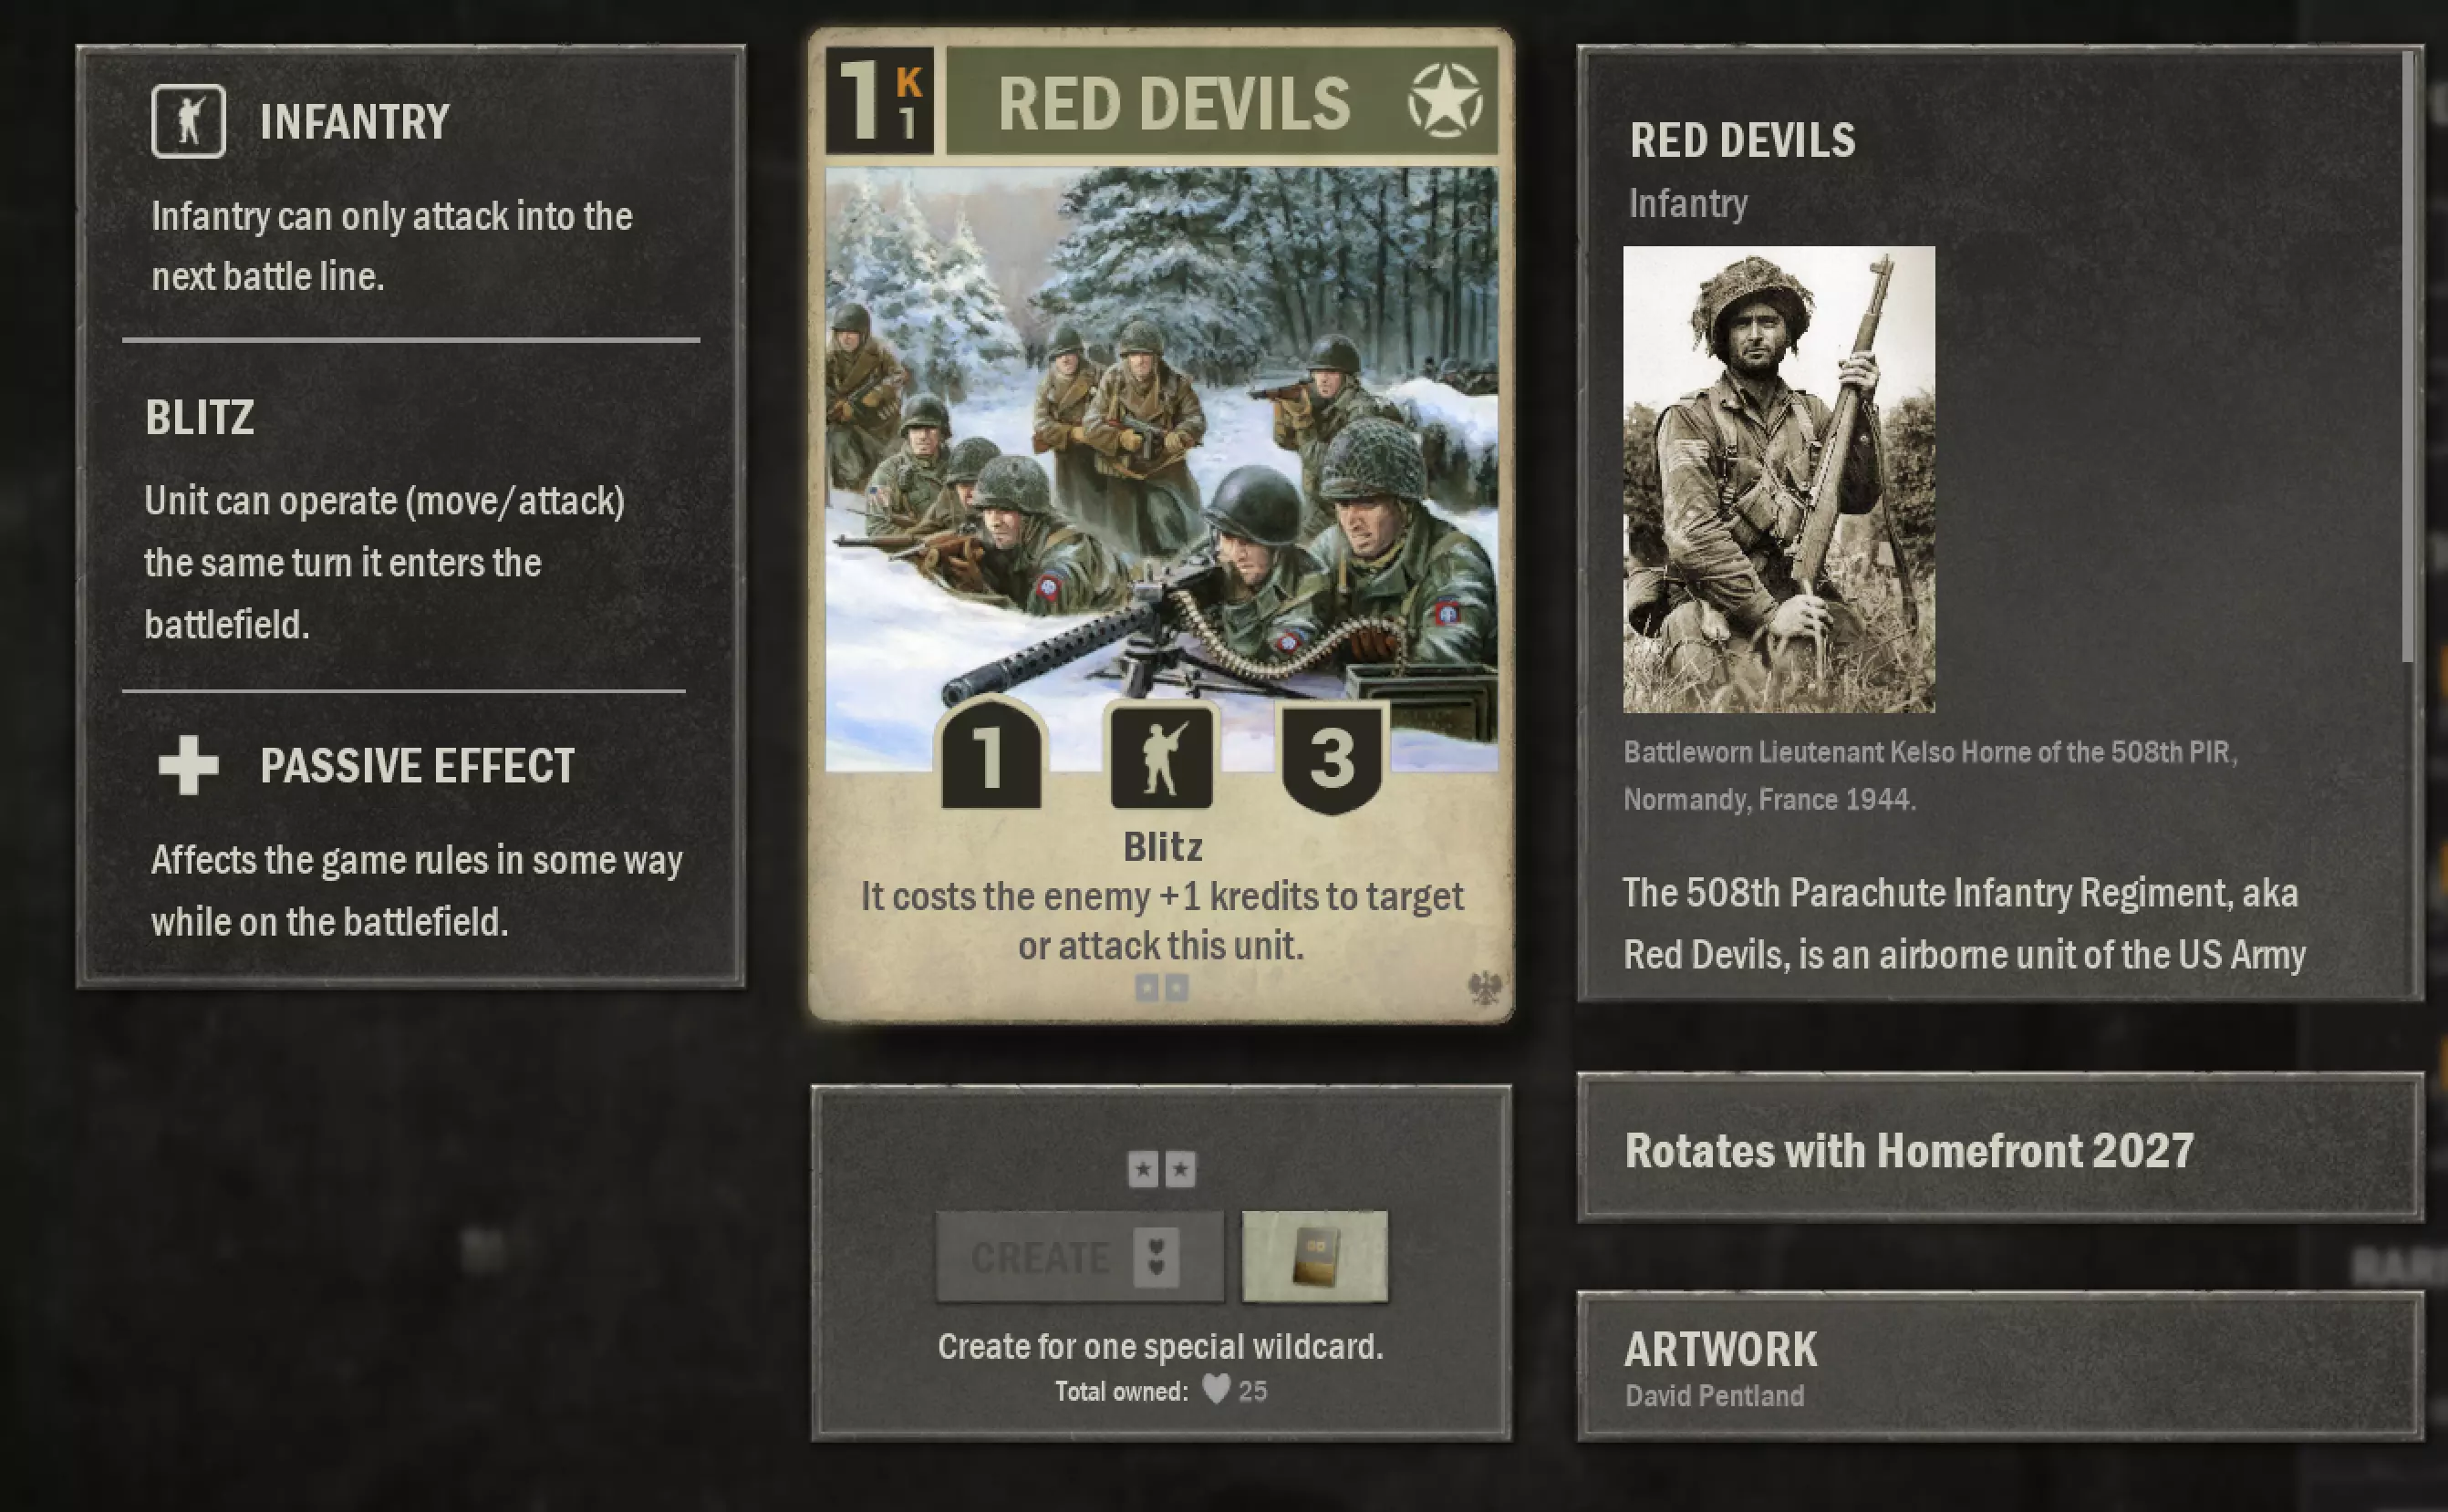Screen dimensions: 2448x1512
Task: Click the Rotates with Homefront 2027 panel
Action: [x=2000, y=1148]
